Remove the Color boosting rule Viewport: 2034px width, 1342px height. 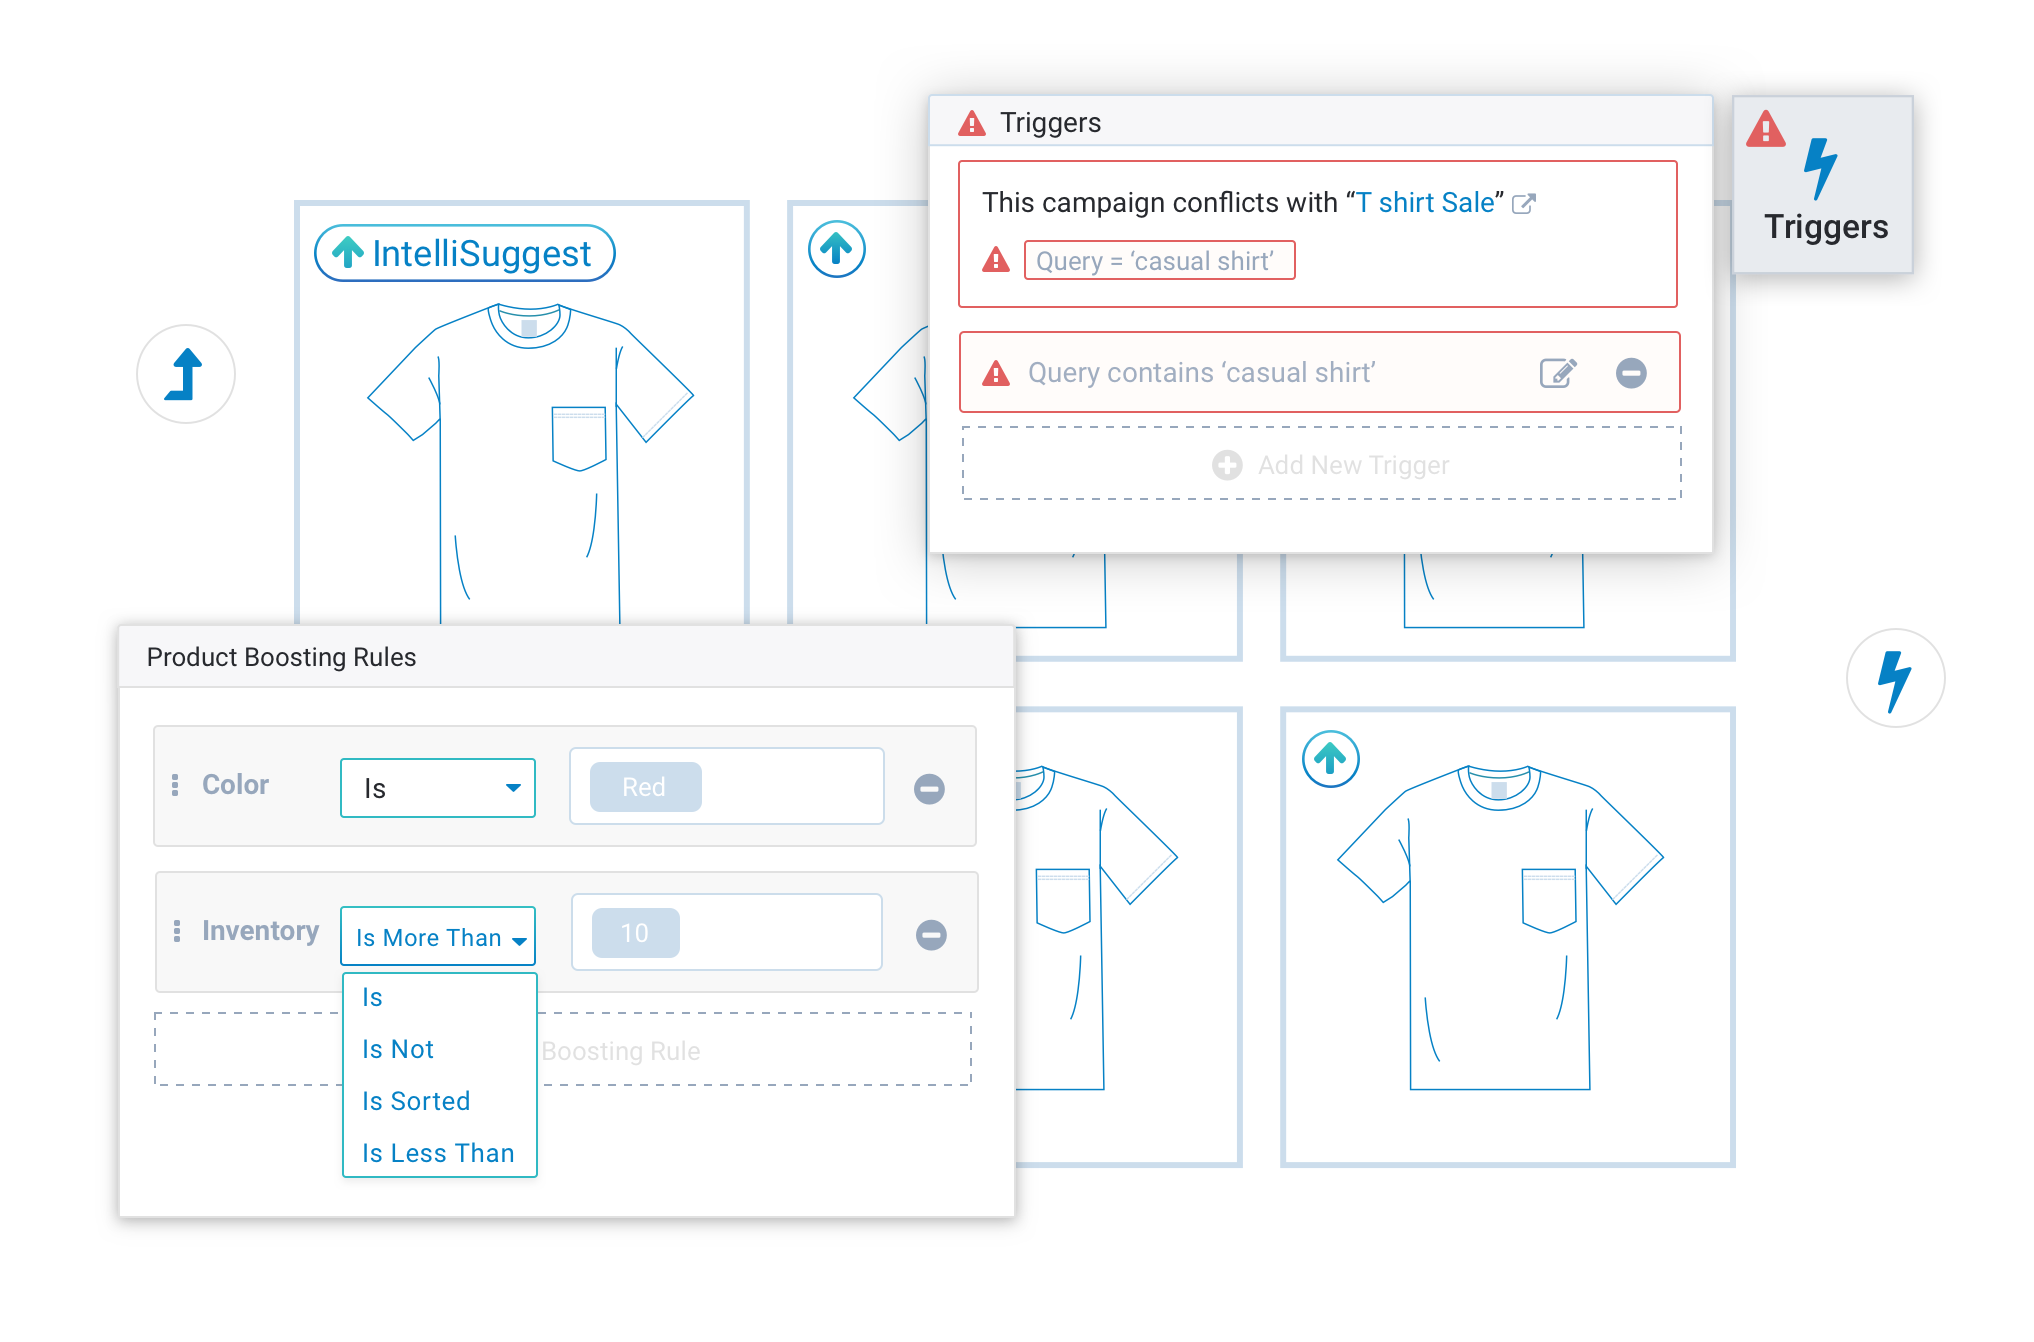pos(929,788)
